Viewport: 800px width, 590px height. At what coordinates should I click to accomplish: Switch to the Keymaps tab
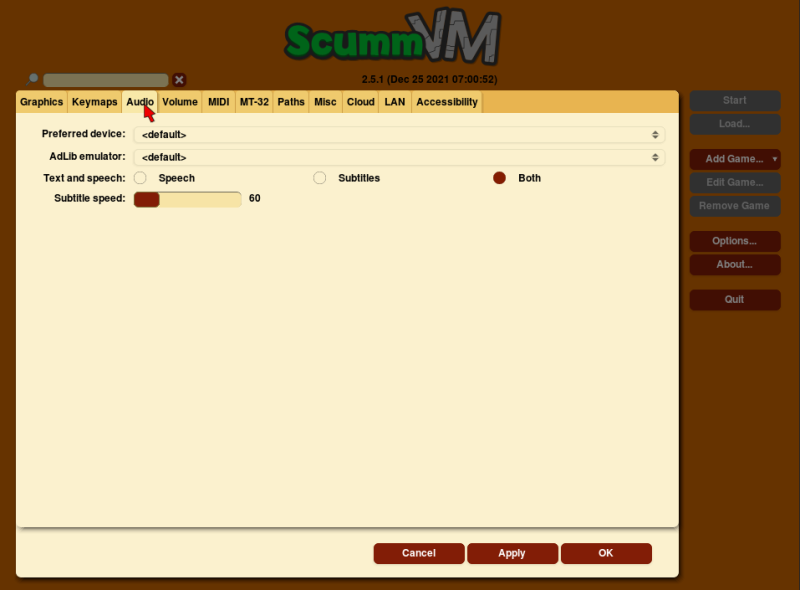pos(94,102)
